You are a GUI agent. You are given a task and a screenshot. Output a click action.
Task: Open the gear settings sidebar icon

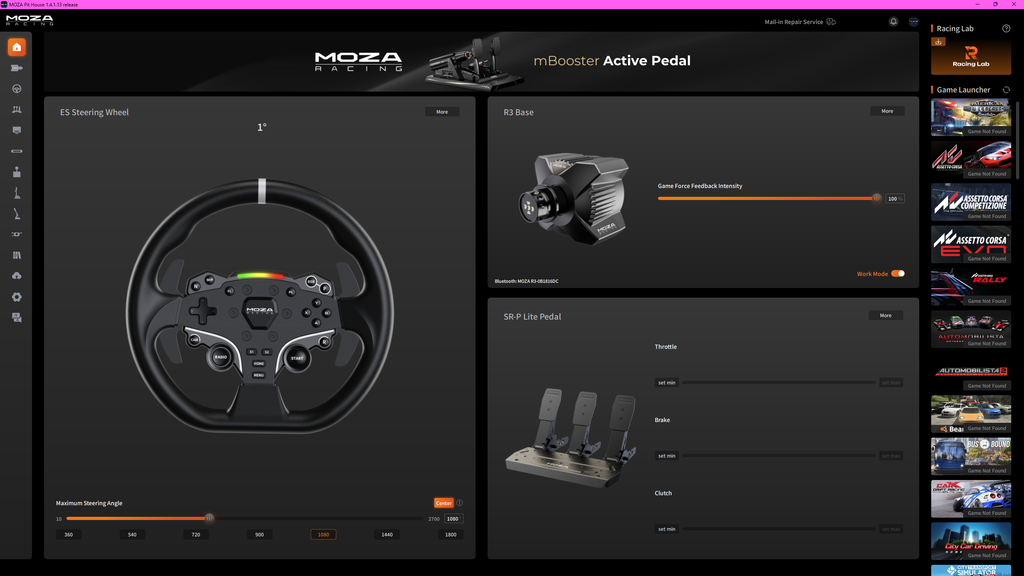click(16, 296)
